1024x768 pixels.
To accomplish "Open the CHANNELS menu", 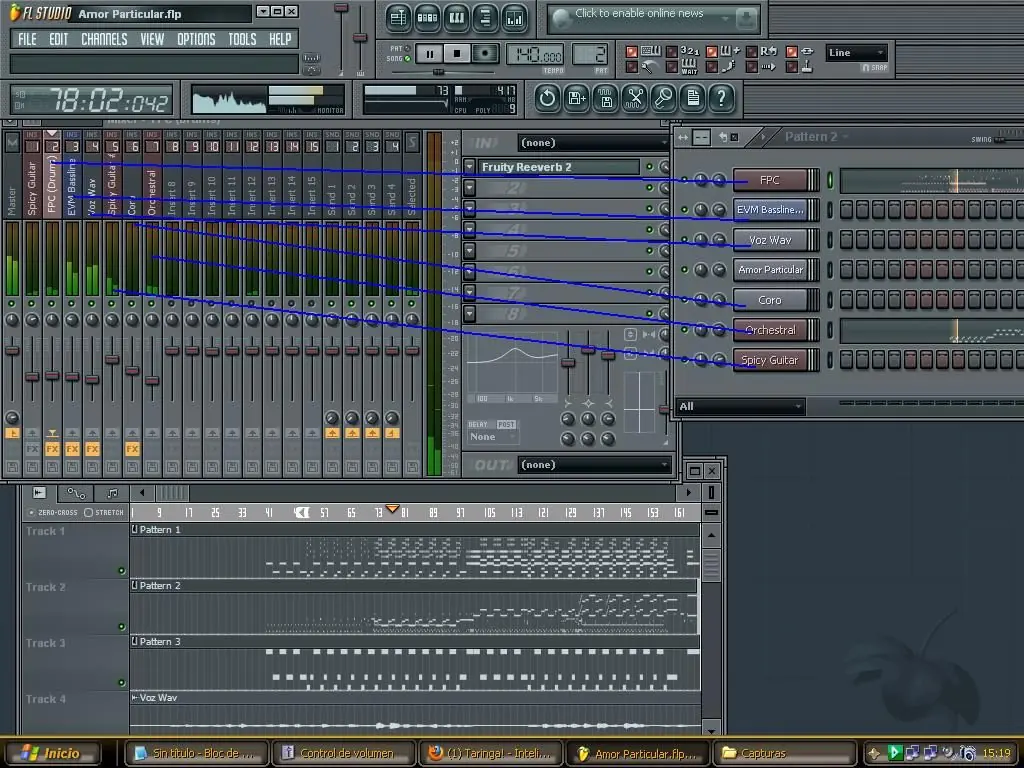I will (104, 39).
